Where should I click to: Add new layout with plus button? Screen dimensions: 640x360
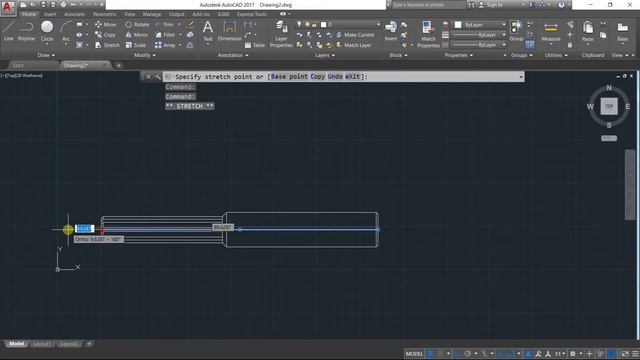tap(89, 344)
